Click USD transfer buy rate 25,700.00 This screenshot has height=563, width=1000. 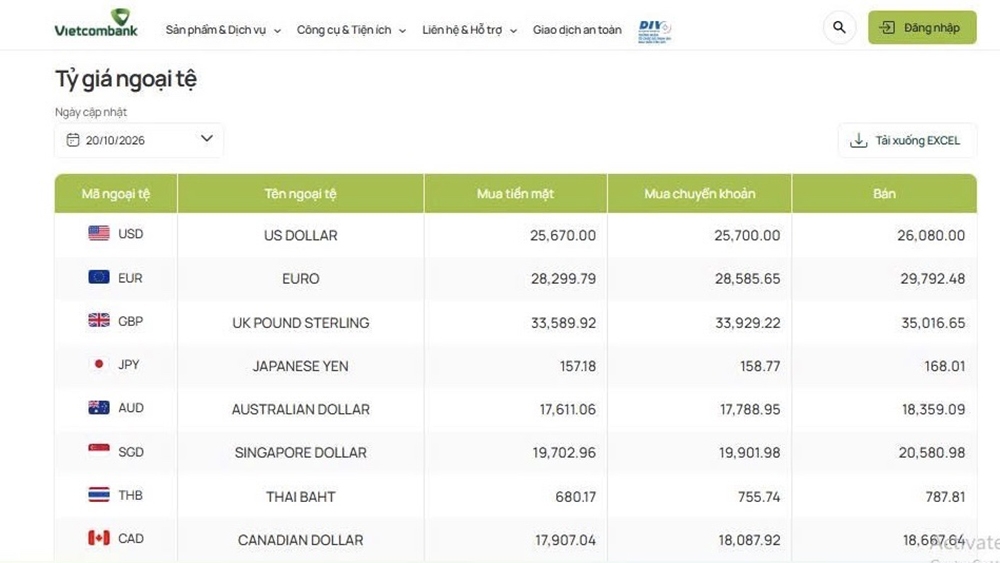click(x=747, y=235)
